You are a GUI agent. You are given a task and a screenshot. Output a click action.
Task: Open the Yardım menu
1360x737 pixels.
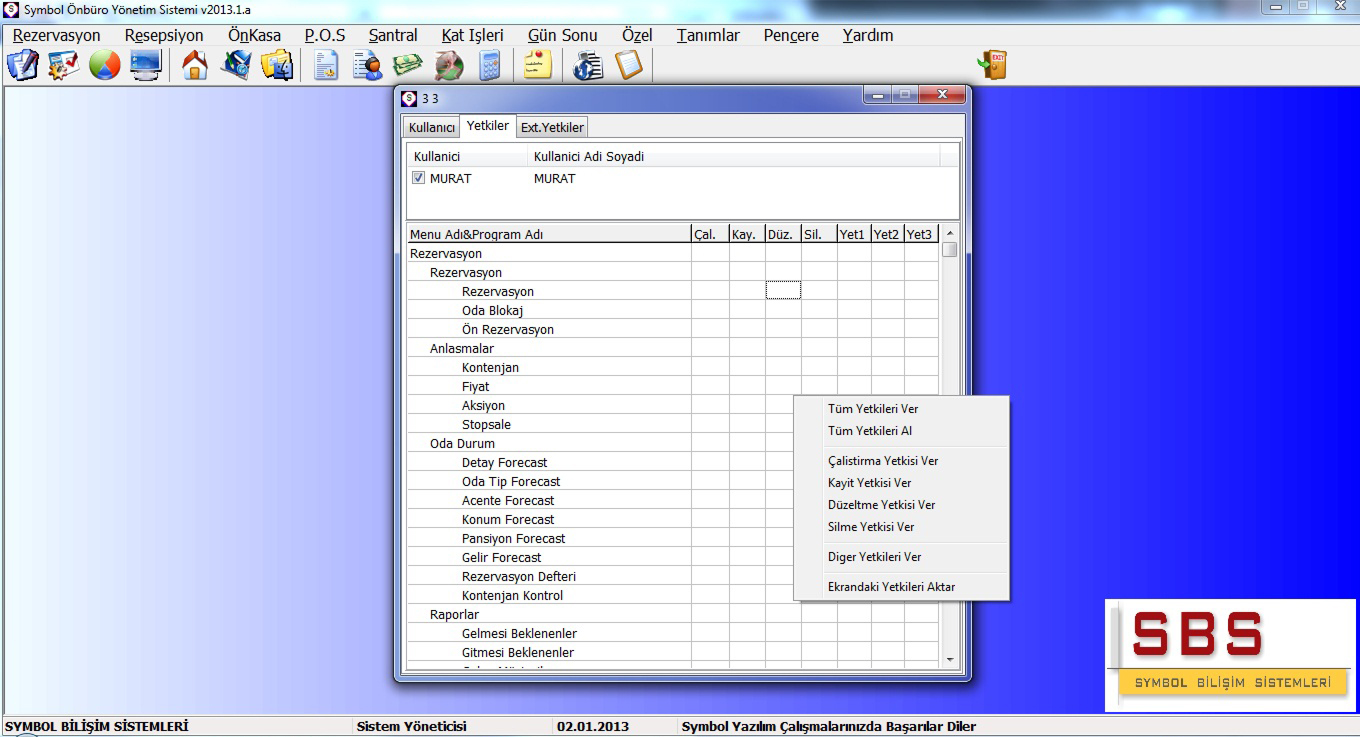(868, 35)
